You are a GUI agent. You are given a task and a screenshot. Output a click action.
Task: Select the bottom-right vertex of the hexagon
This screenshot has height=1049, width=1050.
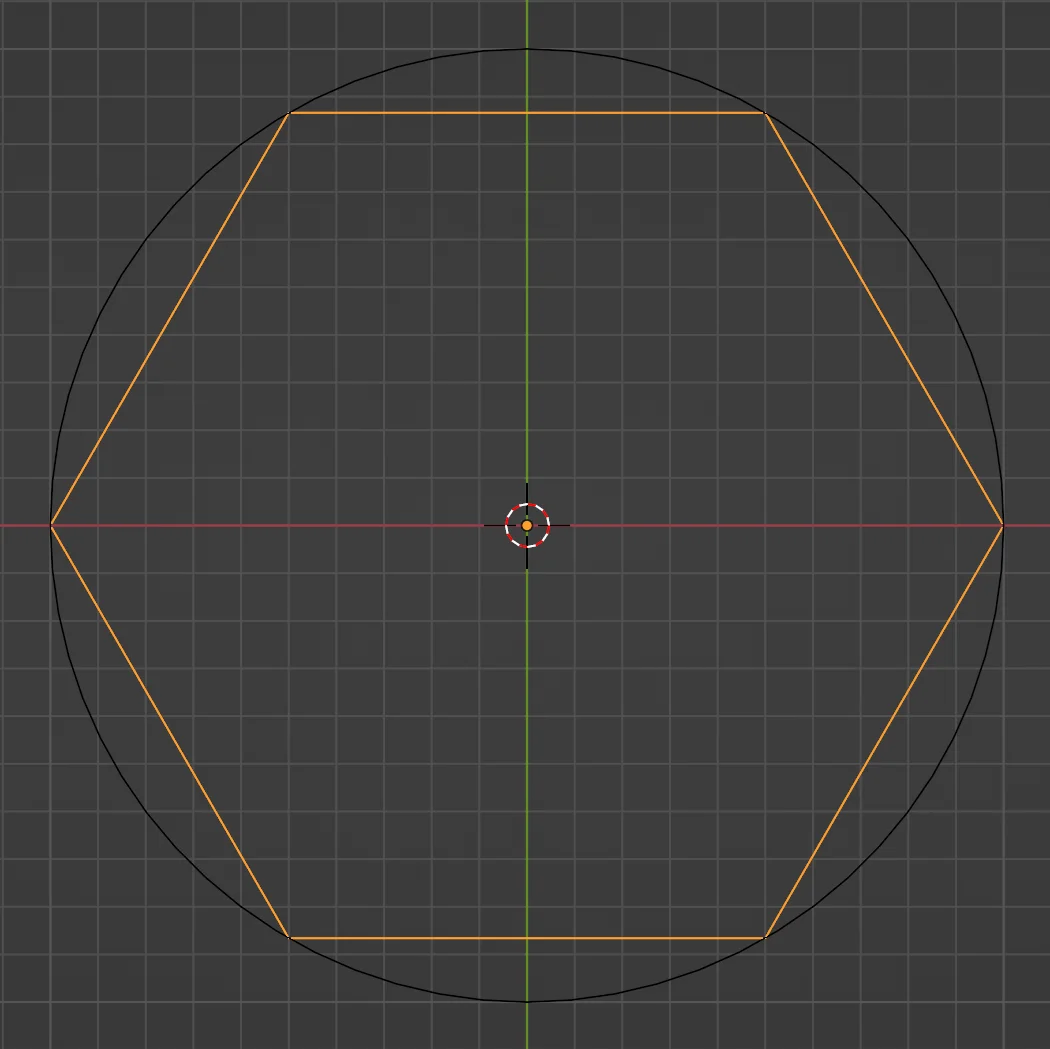[765, 936]
